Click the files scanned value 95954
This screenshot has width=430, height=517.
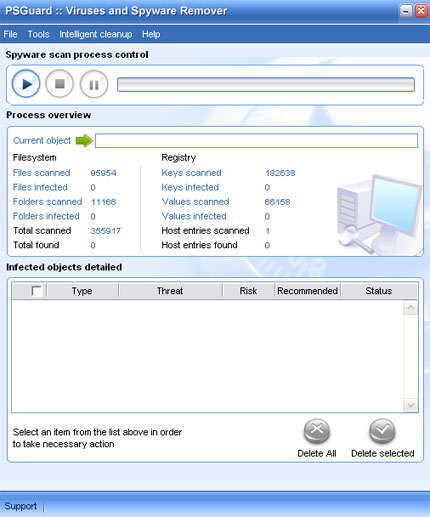coord(103,173)
